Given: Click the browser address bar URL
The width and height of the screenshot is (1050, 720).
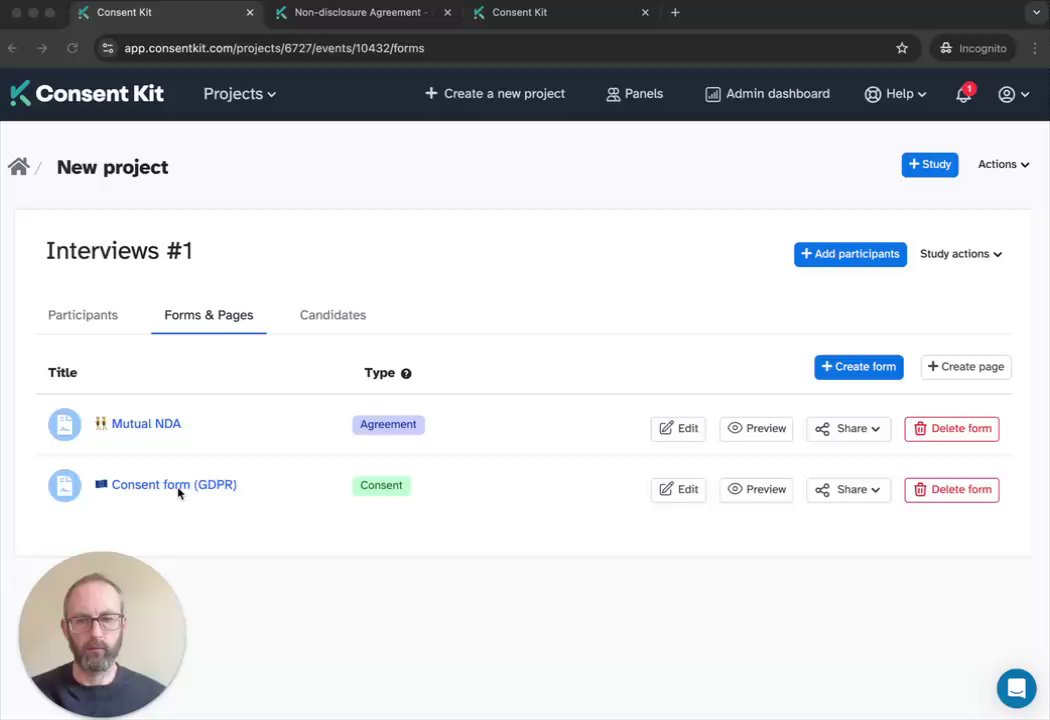Looking at the screenshot, I should pyautogui.click(x=274, y=48).
